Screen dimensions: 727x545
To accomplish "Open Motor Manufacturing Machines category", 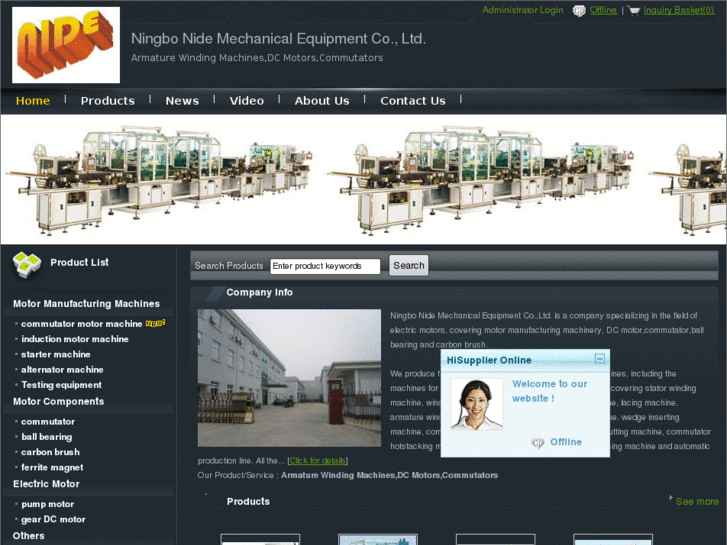I will coord(86,304).
